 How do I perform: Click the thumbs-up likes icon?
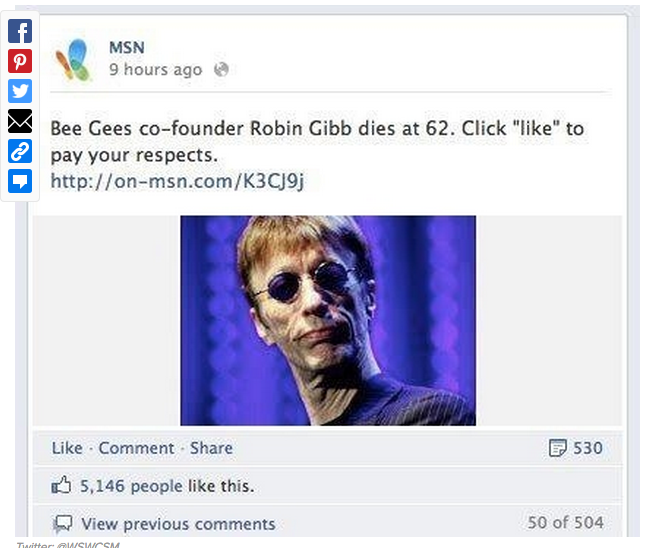pyautogui.click(x=61, y=485)
